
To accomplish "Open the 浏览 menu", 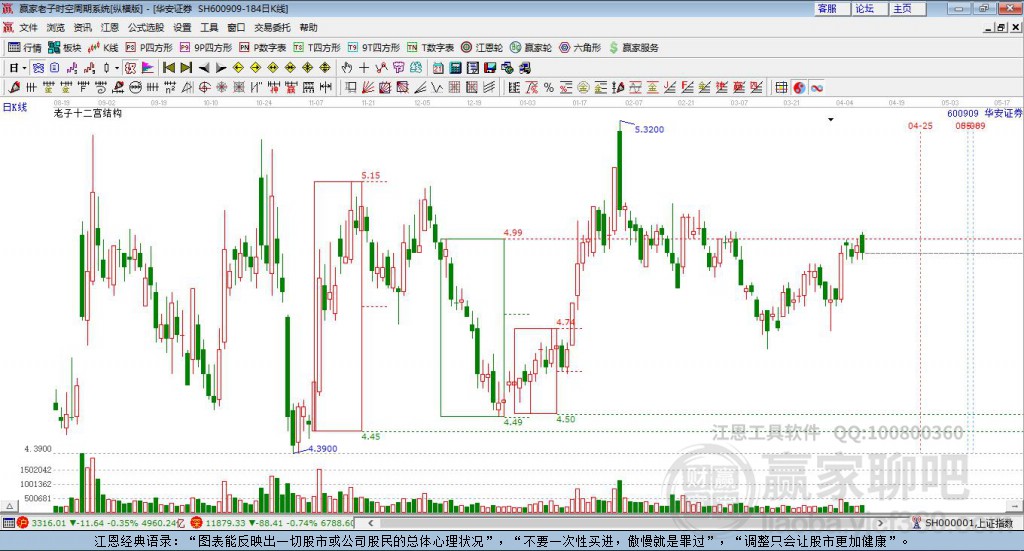I will (56, 27).
